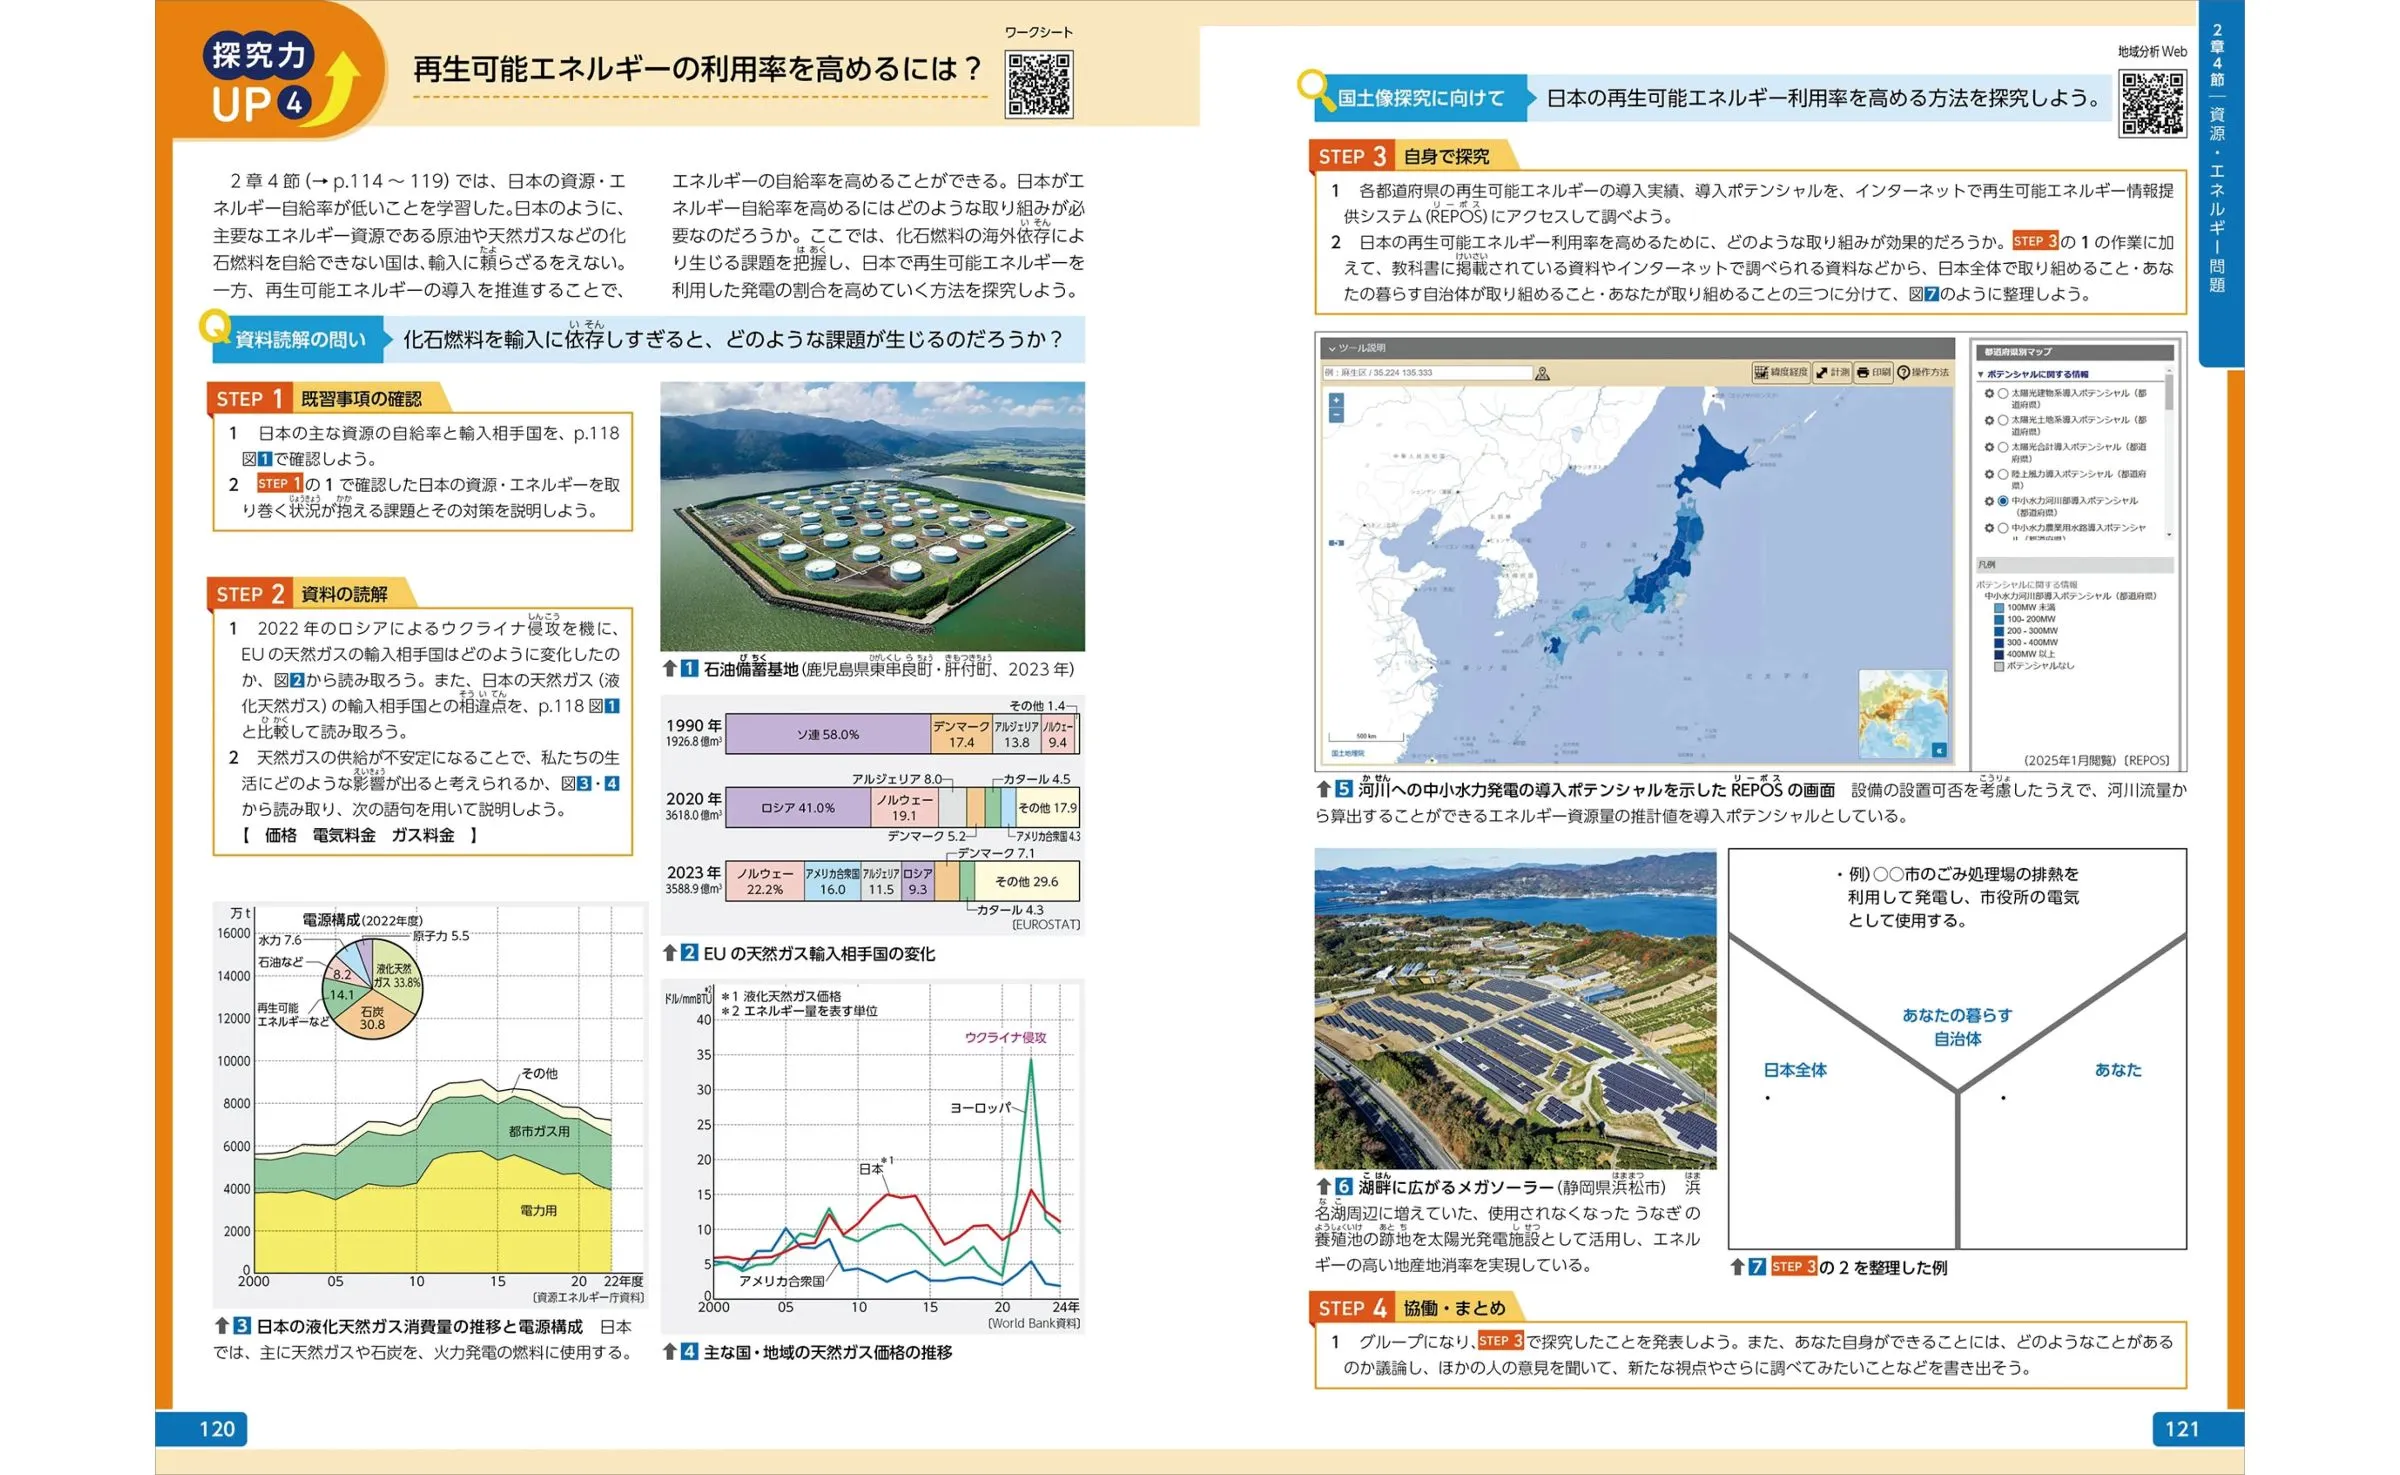Click the 電源構成 pie chart
This screenshot has width=2400, height=1475.
[x=372, y=987]
